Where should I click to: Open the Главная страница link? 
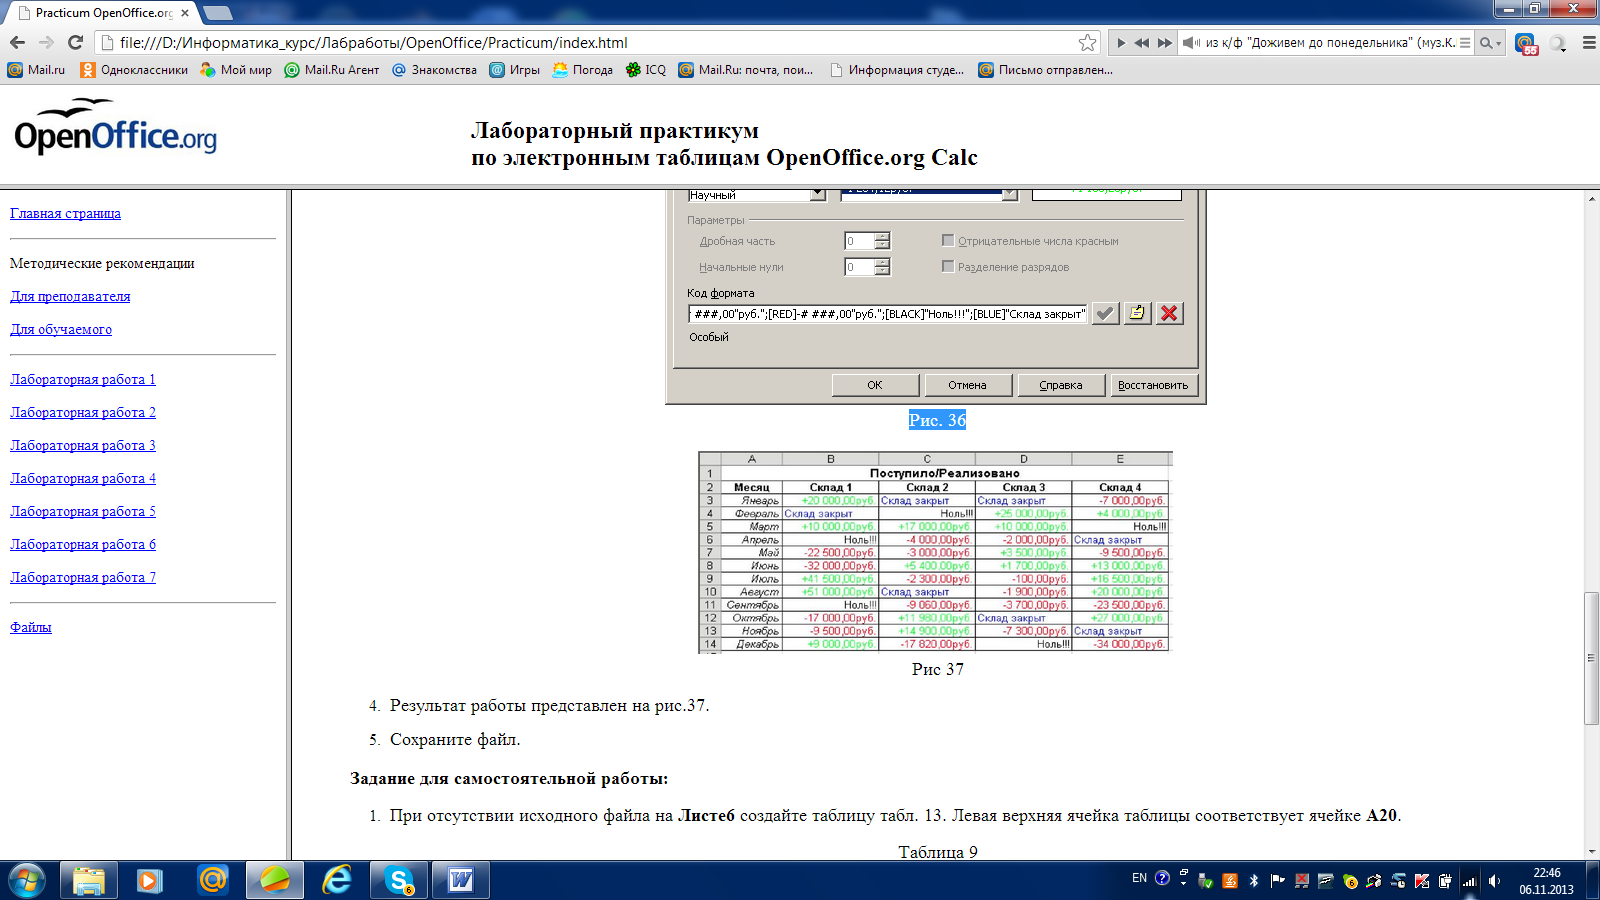tap(65, 213)
